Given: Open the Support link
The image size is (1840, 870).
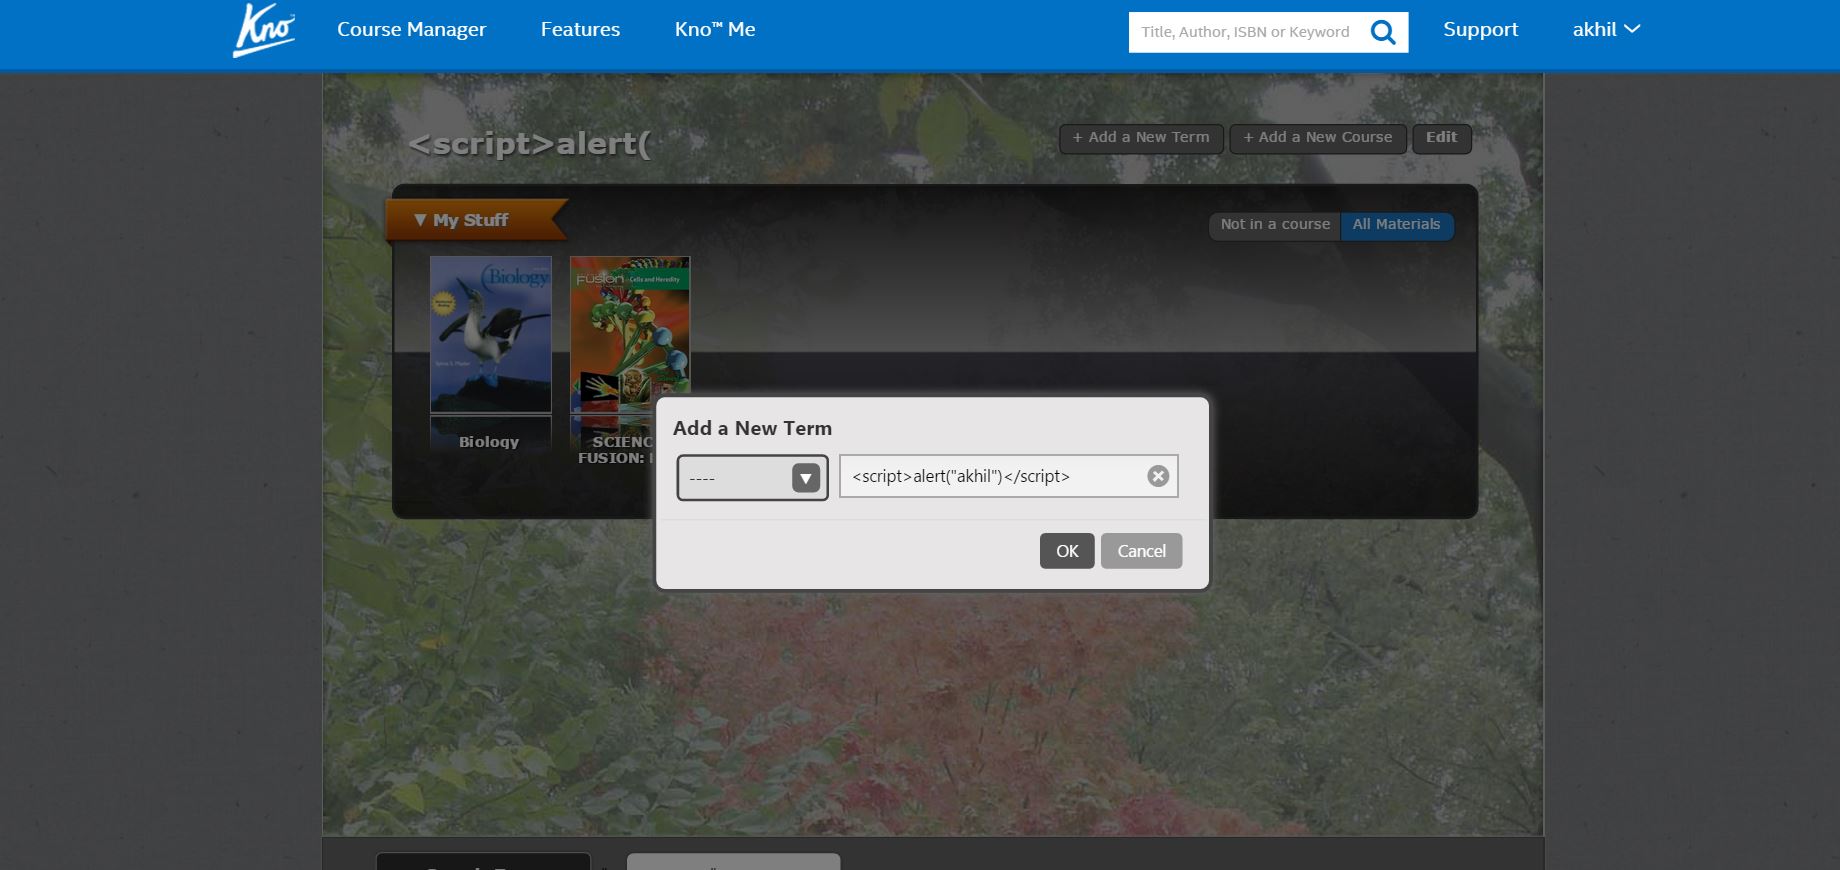Looking at the screenshot, I should click(1480, 30).
